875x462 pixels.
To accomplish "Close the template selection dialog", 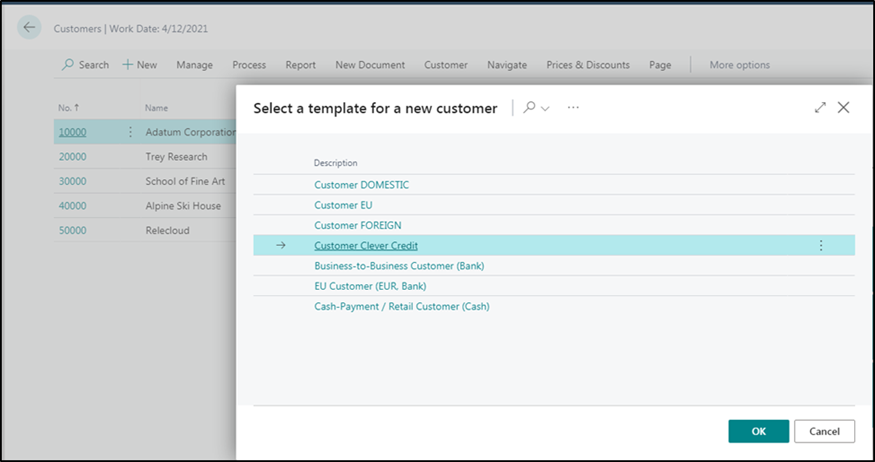I will click(843, 108).
